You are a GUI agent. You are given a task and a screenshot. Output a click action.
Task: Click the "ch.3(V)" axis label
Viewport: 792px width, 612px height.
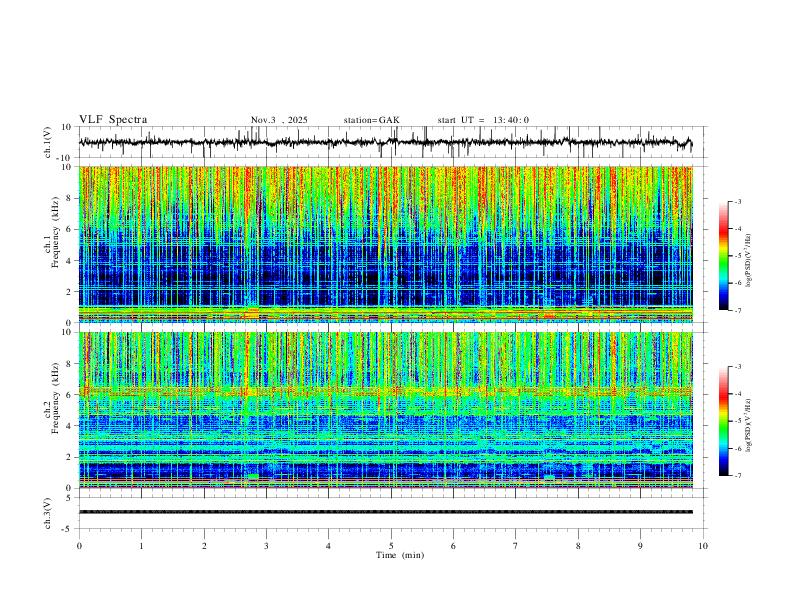point(48,513)
